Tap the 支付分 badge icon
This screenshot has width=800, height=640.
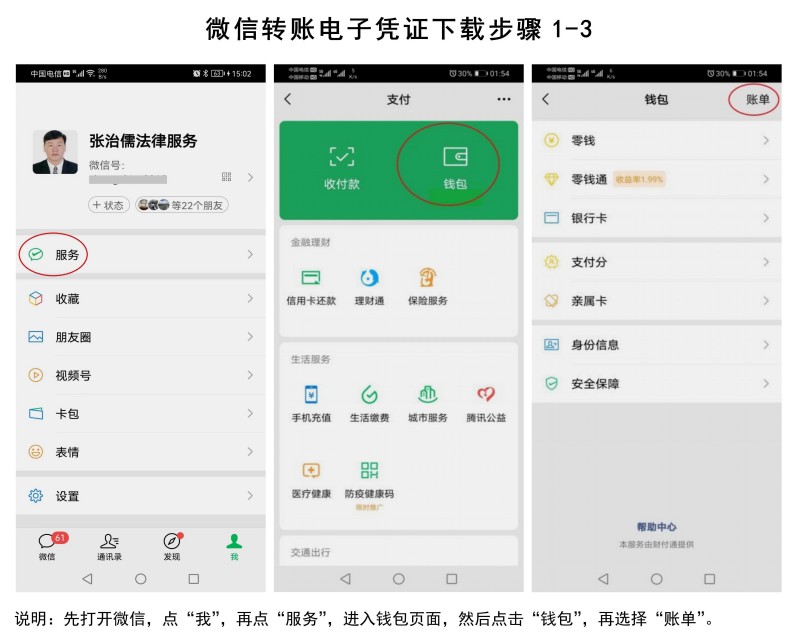[552, 262]
